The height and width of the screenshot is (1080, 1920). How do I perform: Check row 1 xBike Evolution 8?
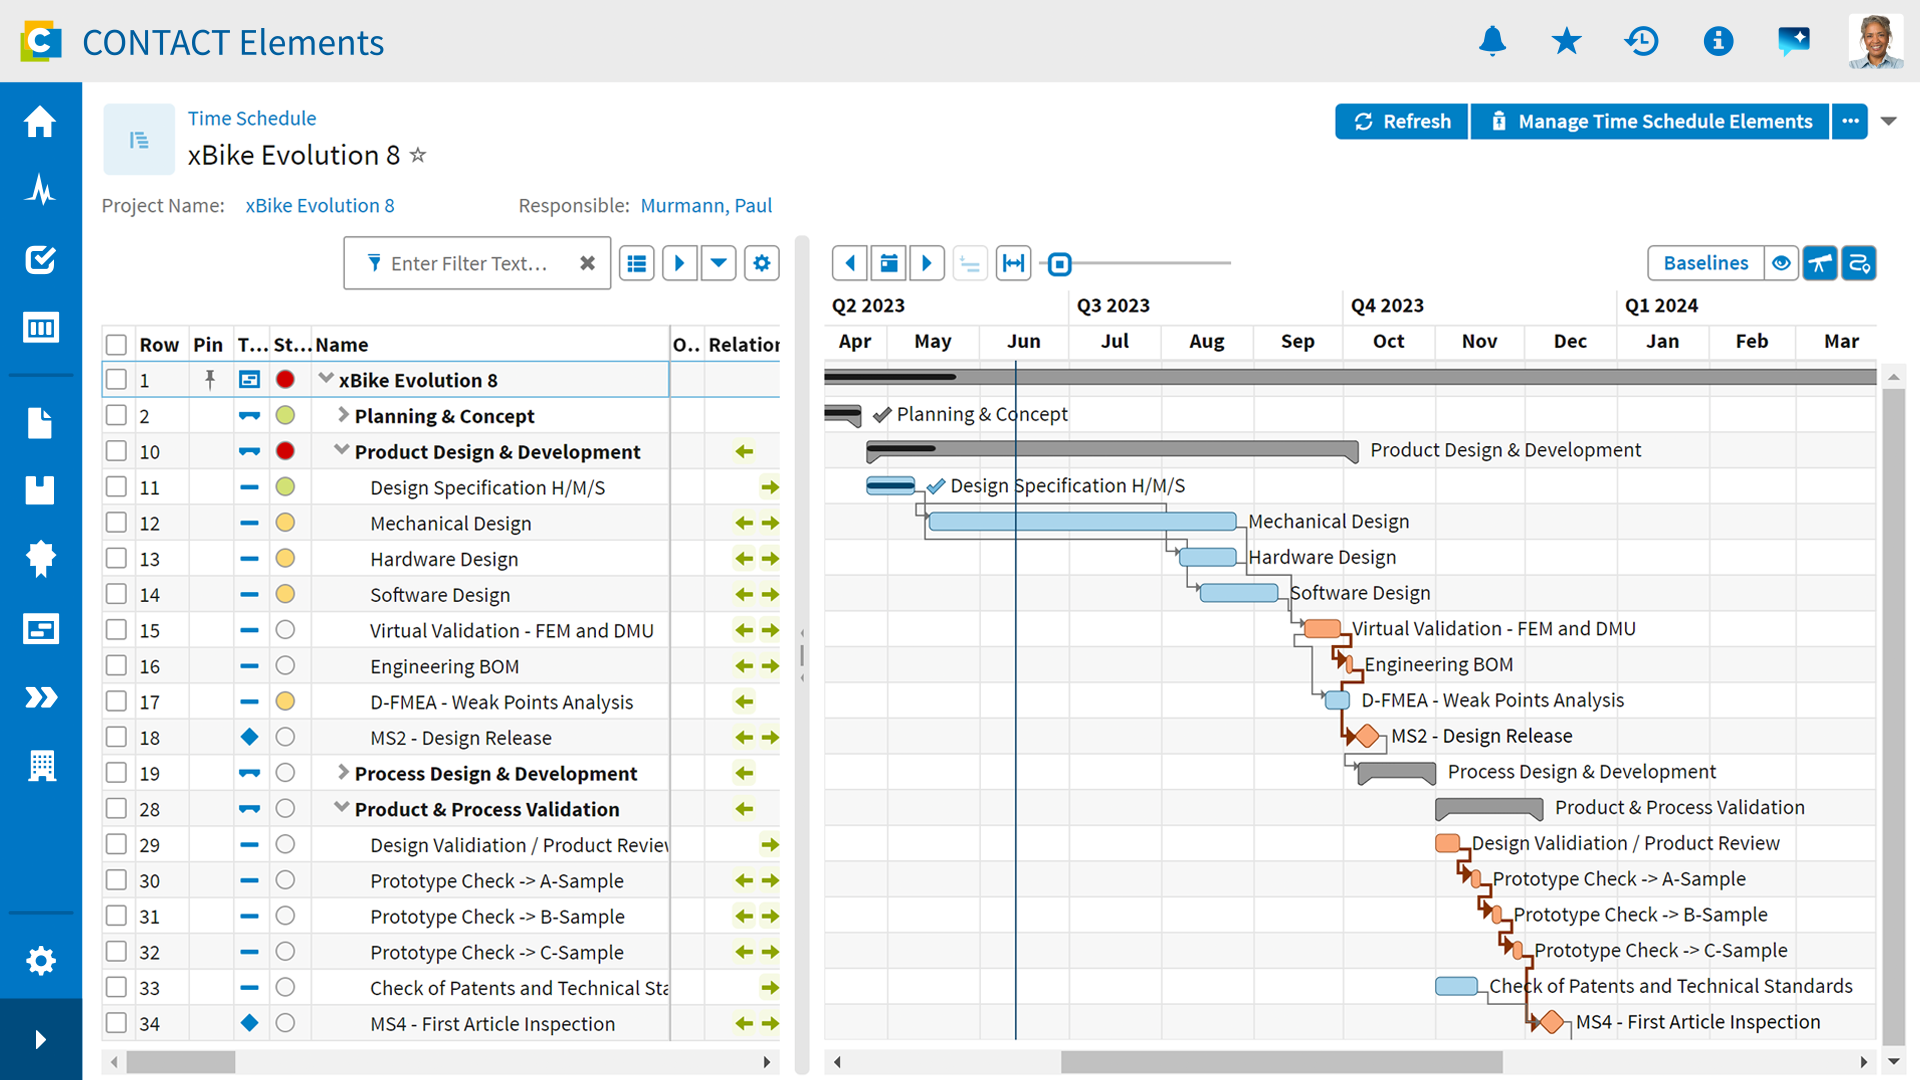pos(116,380)
